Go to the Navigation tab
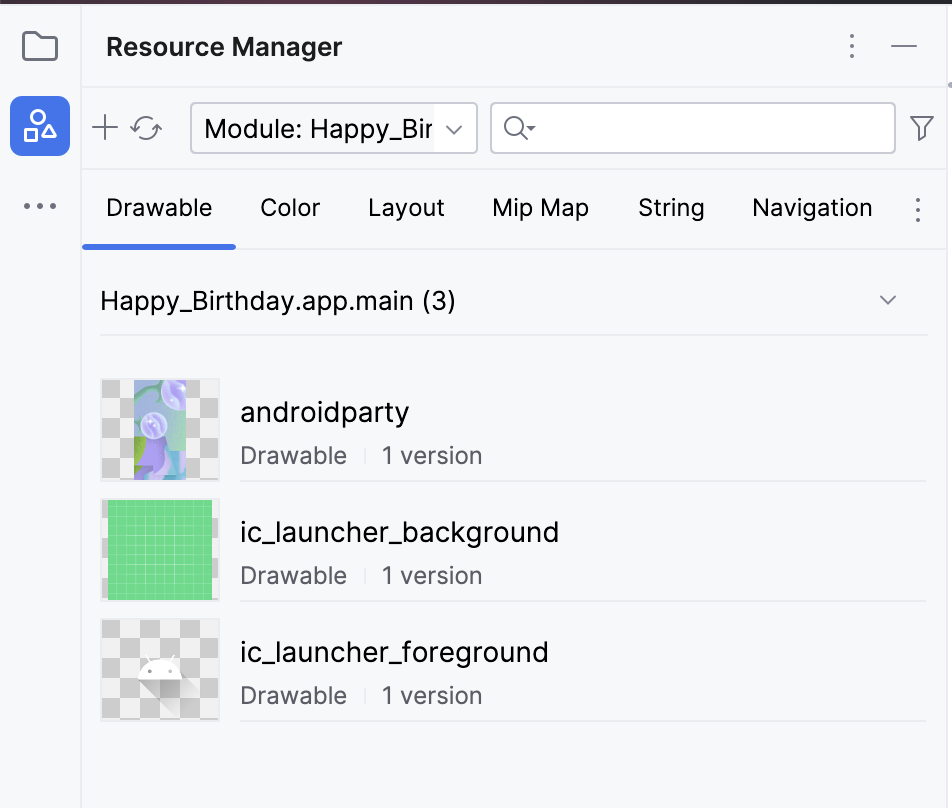The image size is (952, 808). coord(812,208)
